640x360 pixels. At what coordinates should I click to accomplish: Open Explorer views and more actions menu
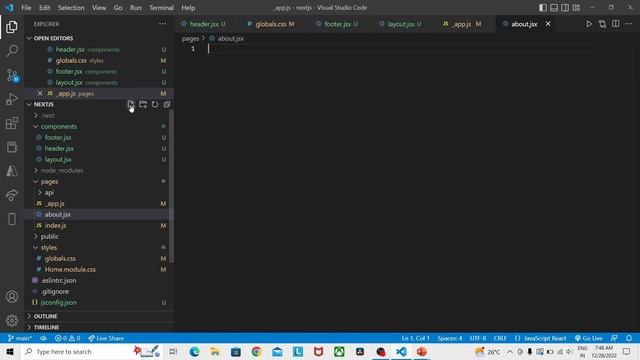coord(162,24)
